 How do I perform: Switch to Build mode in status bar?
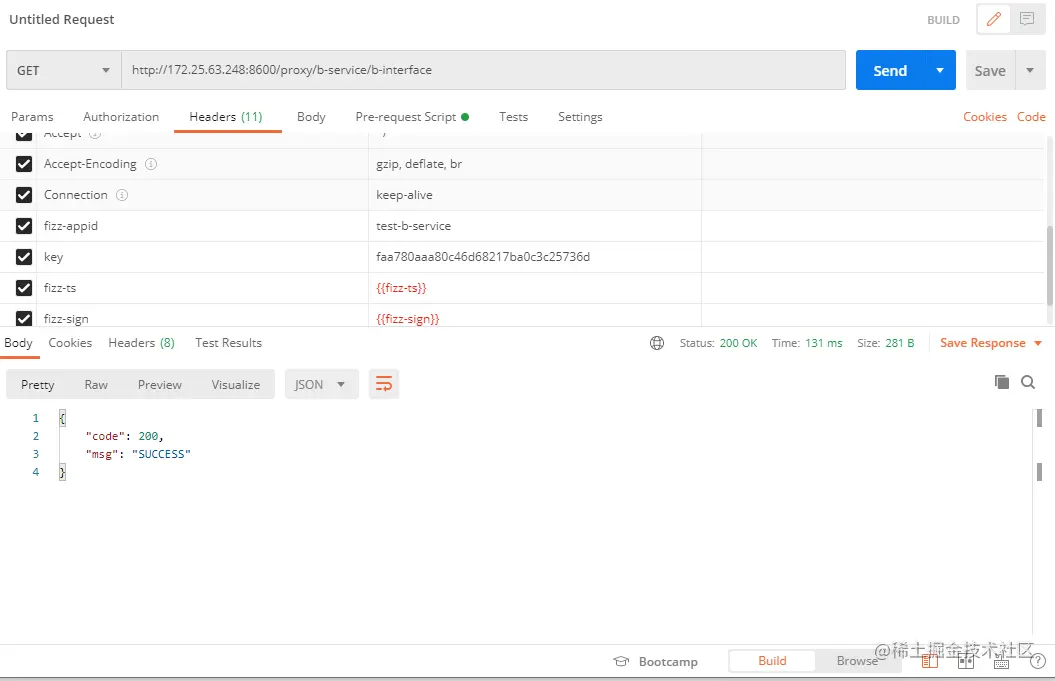pyautogui.click(x=772, y=661)
